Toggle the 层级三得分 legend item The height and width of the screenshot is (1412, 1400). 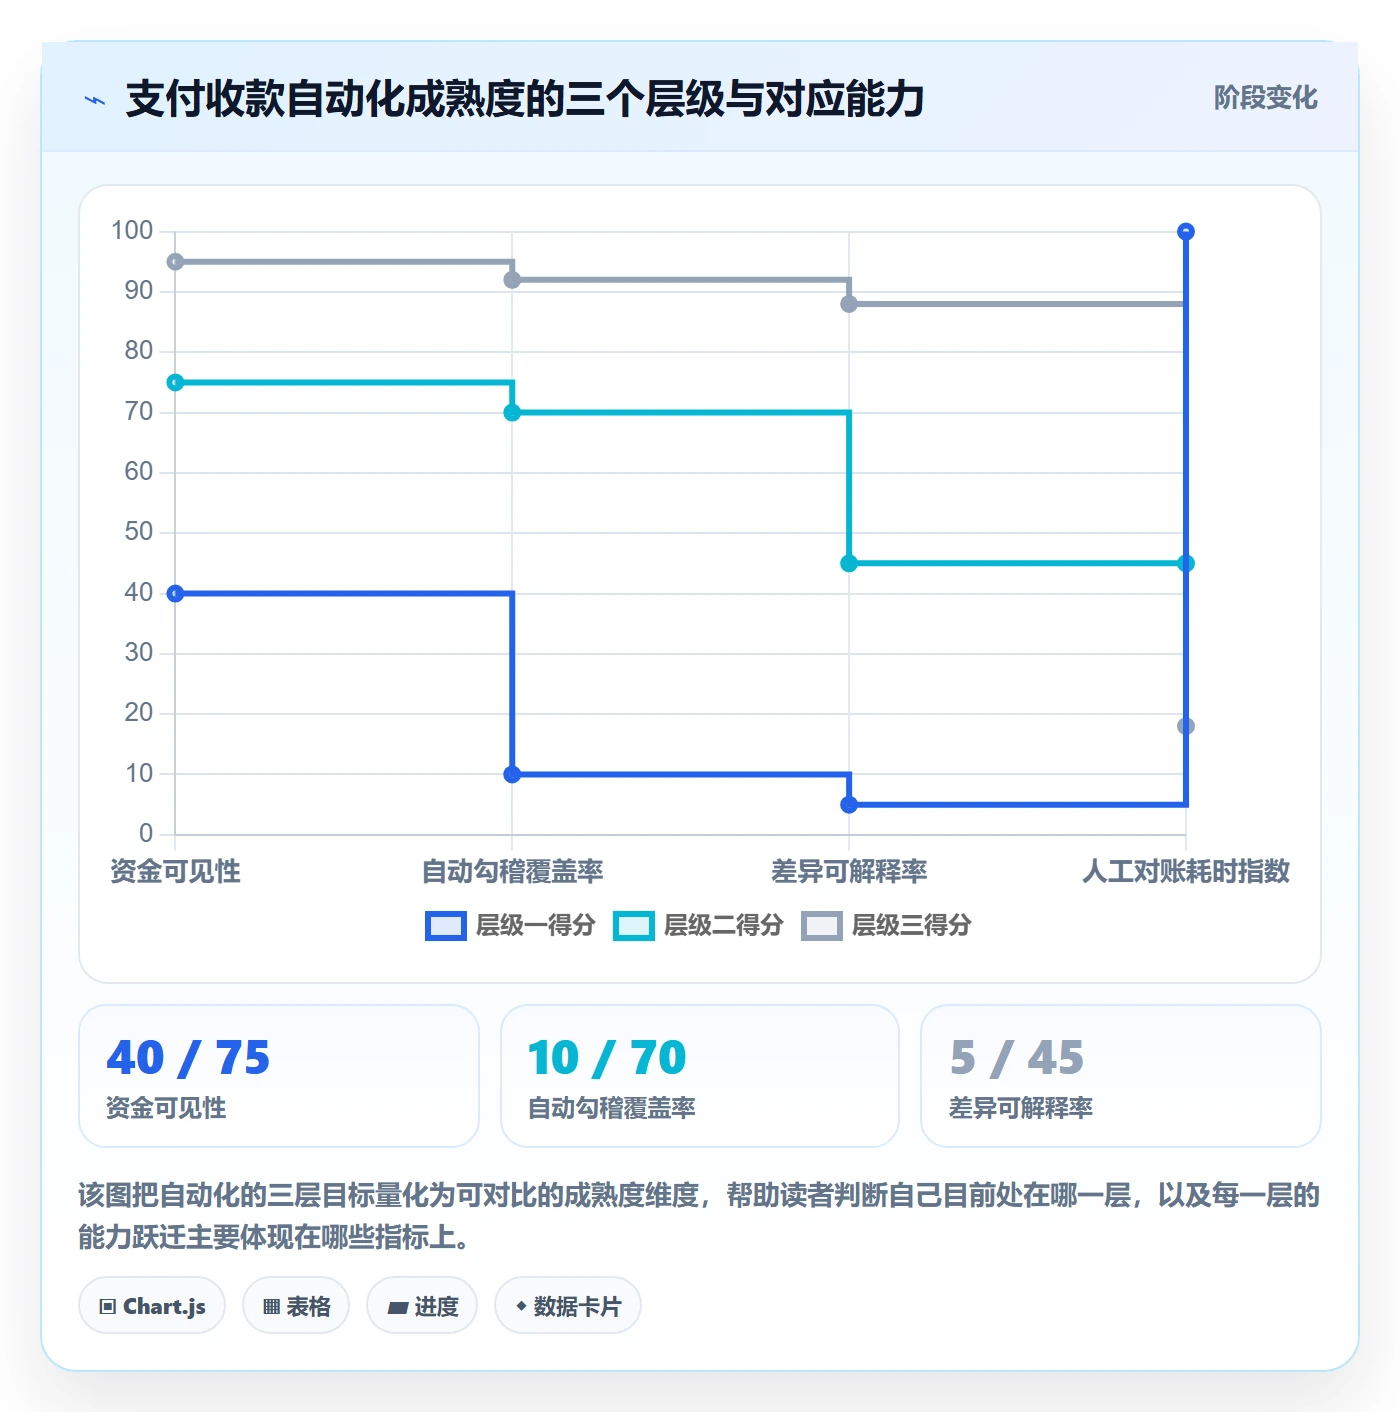click(x=886, y=926)
